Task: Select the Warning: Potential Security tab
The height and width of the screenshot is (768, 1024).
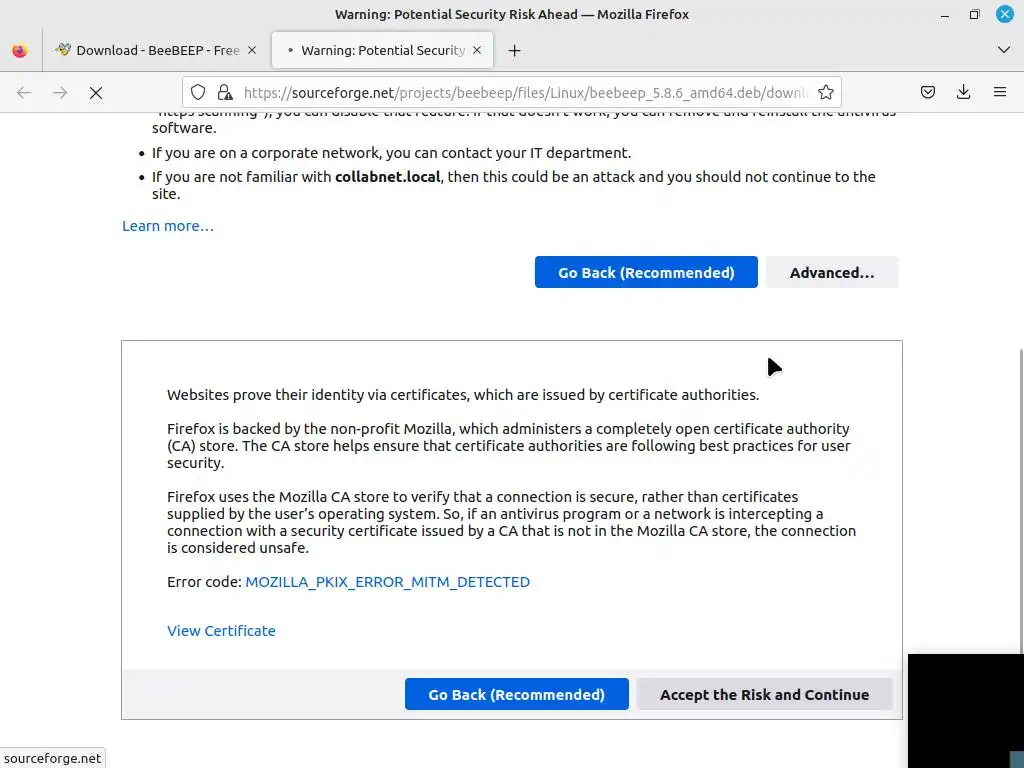Action: click(x=382, y=50)
